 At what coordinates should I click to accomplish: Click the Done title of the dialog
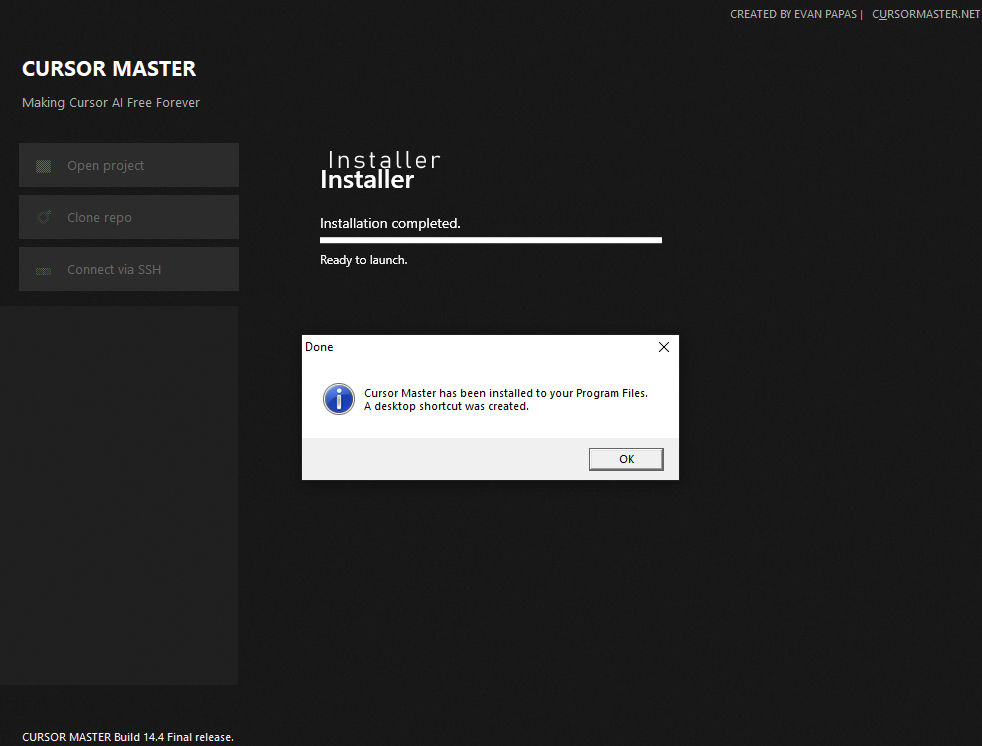319,347
